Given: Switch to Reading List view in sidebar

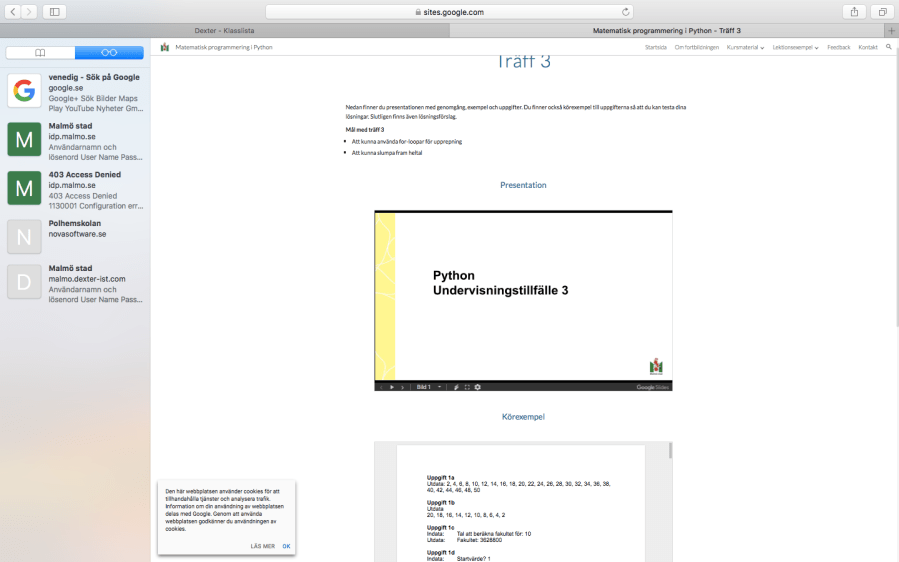Looking at the screenshot, I should (109, 52).
